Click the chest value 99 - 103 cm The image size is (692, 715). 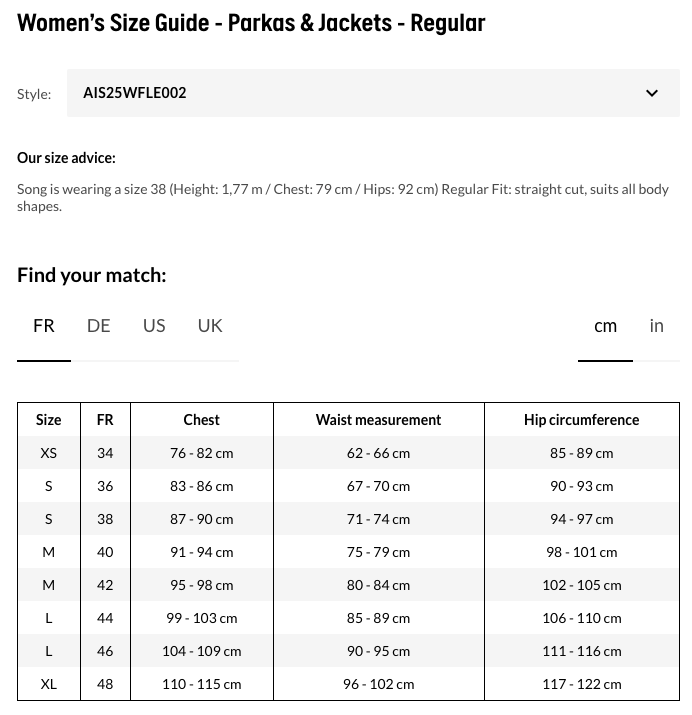[x=201, y=618]
